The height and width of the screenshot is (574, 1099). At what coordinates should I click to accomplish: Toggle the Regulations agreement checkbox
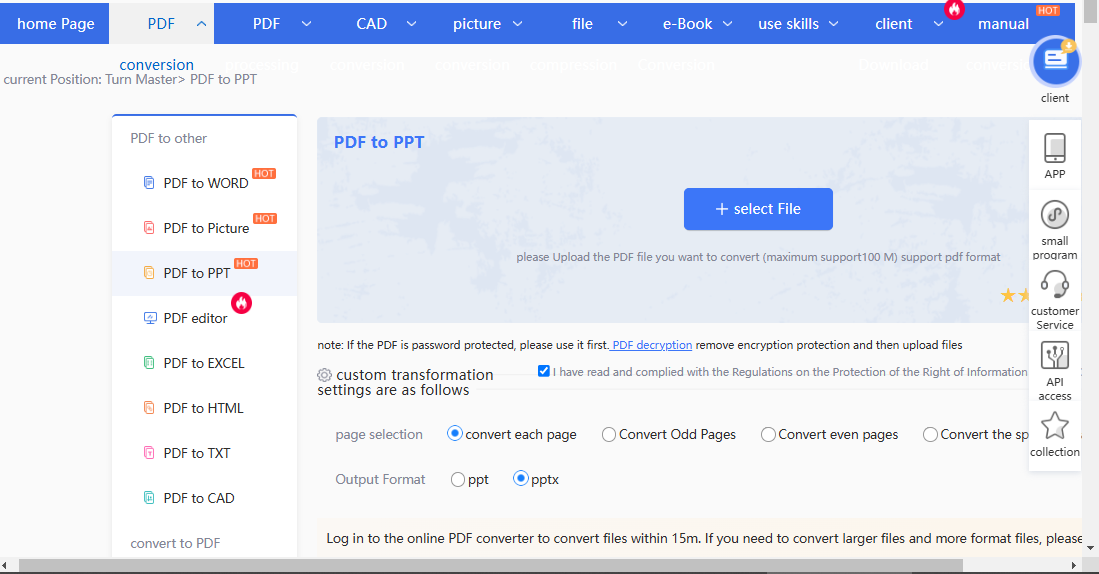coord(543,371)
